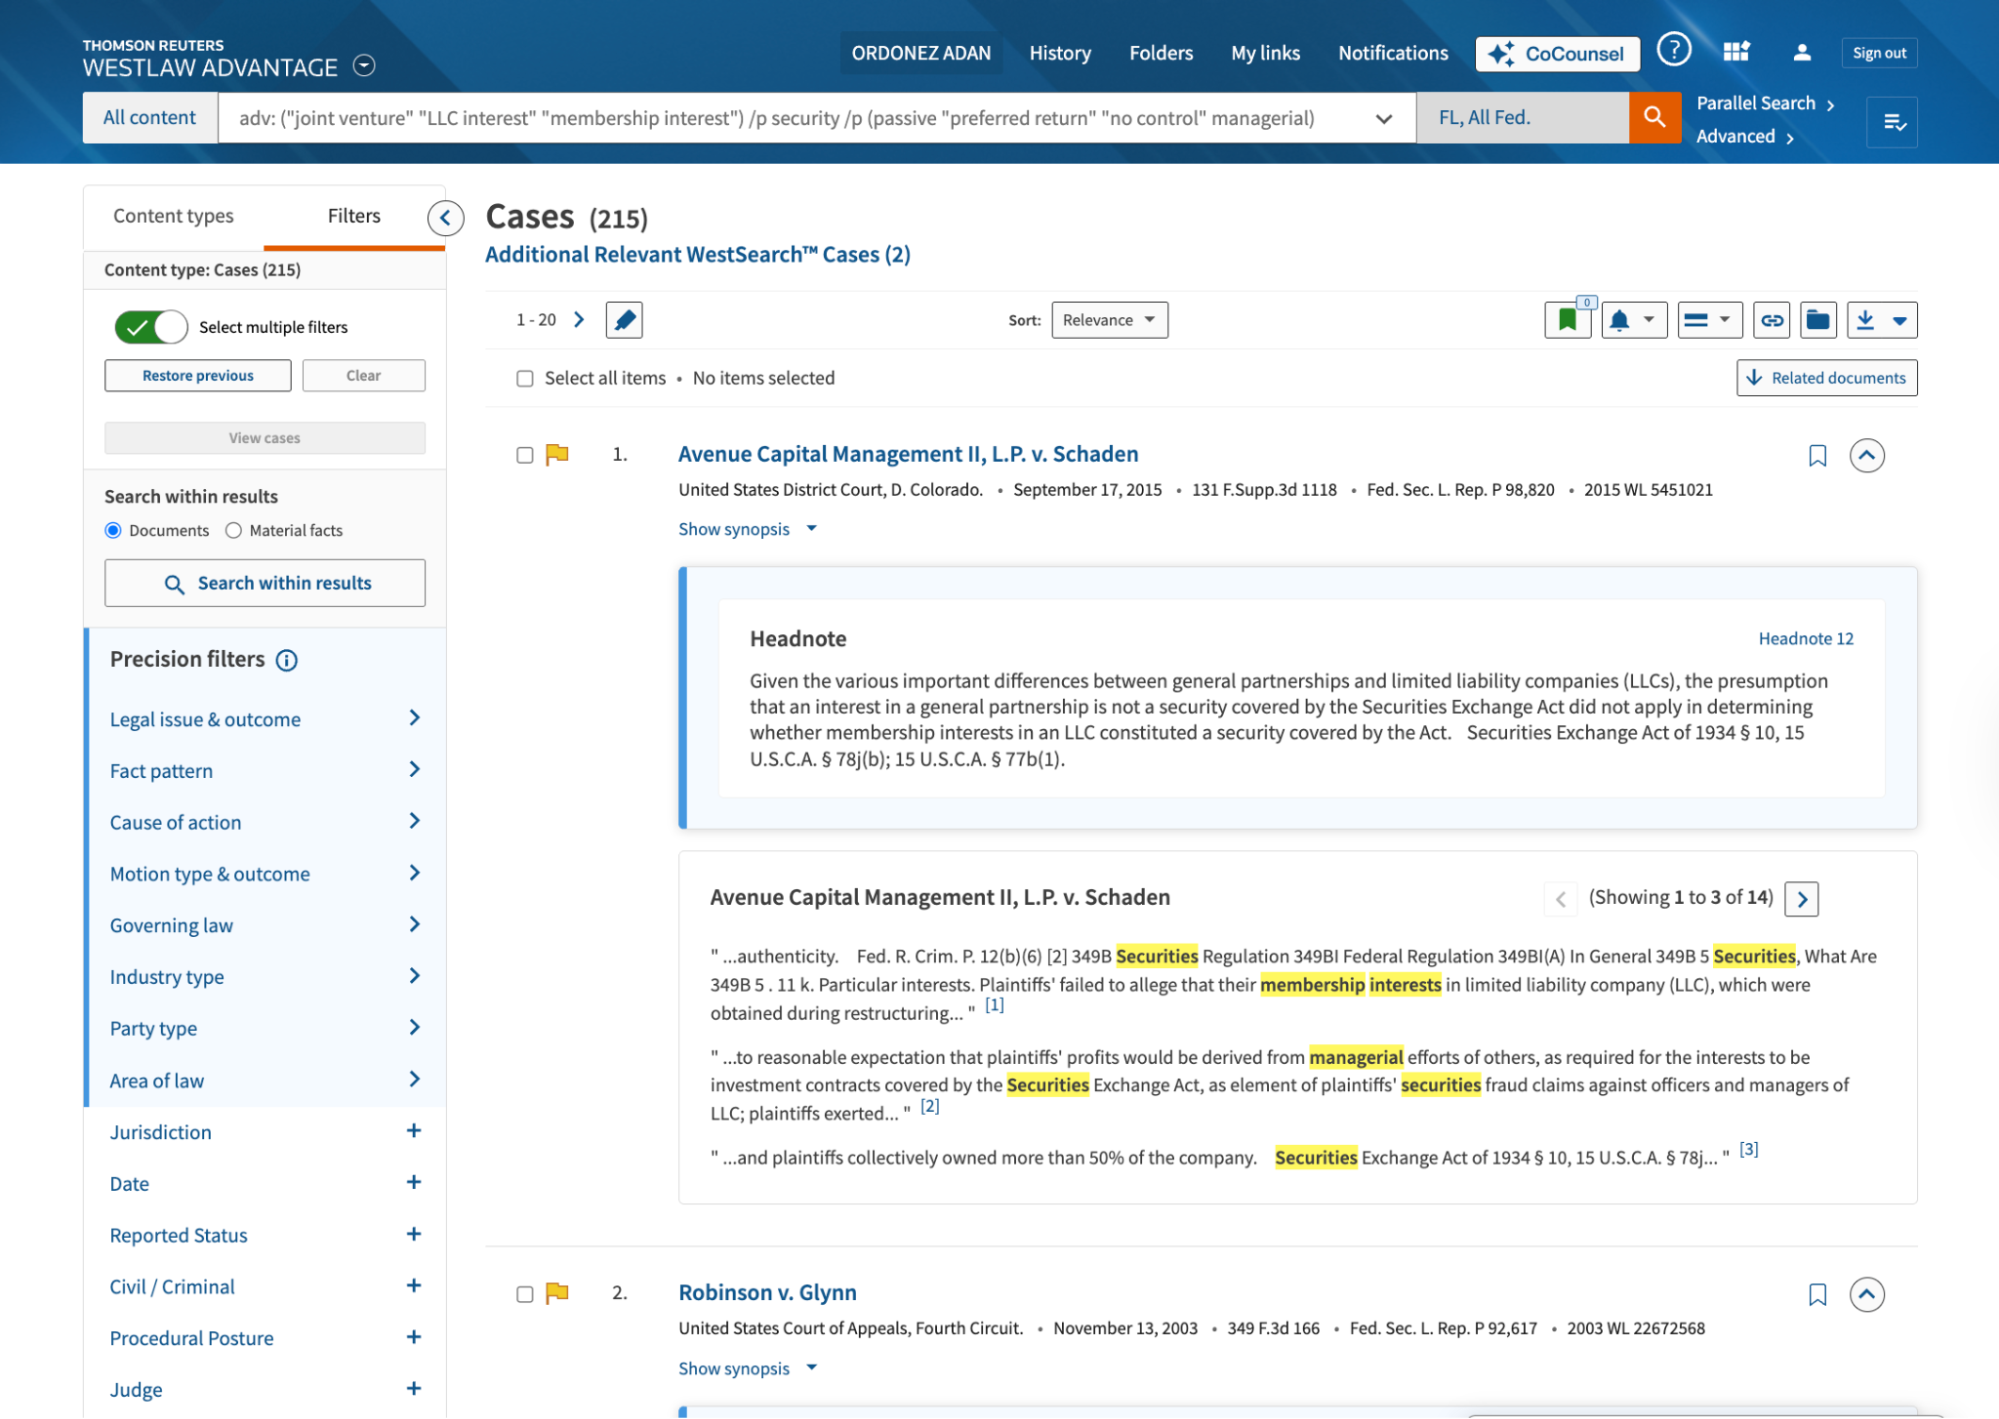Screen dimensions: 1999x1419
Task: Collapse the Avenue Capital result details
Action: click(x=1866, y=456)
